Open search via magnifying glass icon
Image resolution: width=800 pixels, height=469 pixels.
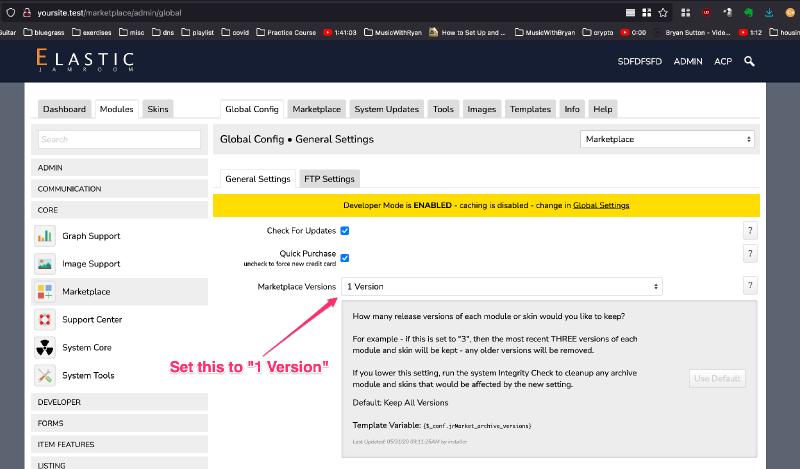tap(749, 62)
